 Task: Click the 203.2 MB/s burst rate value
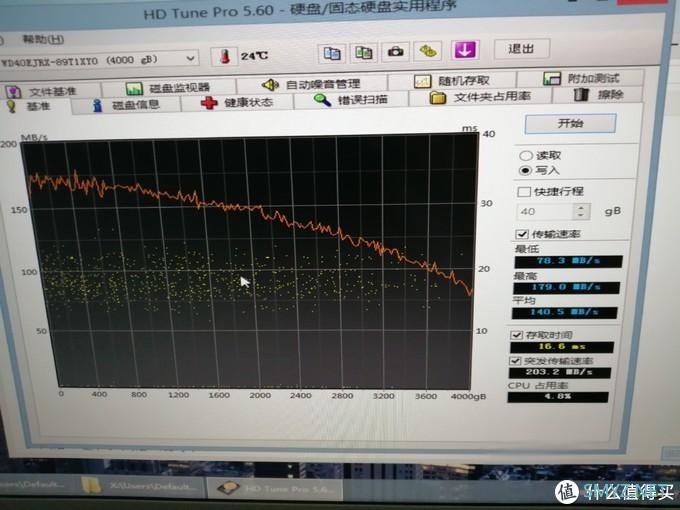(560, 373)
